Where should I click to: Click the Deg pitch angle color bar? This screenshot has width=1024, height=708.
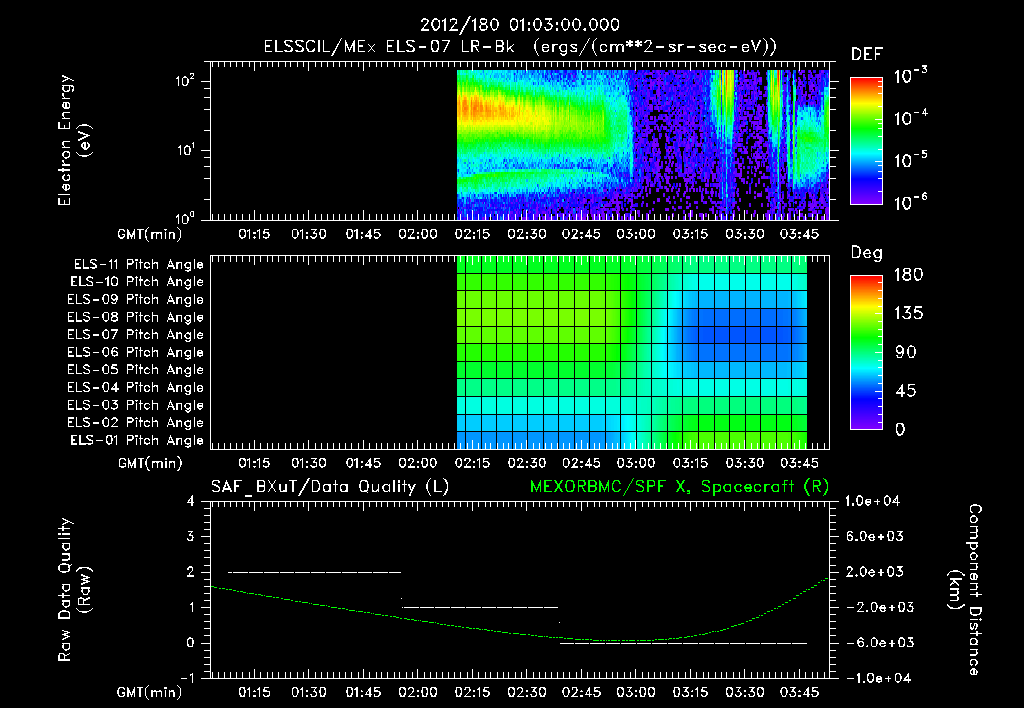pyautogui.click(x=867, y=352)
